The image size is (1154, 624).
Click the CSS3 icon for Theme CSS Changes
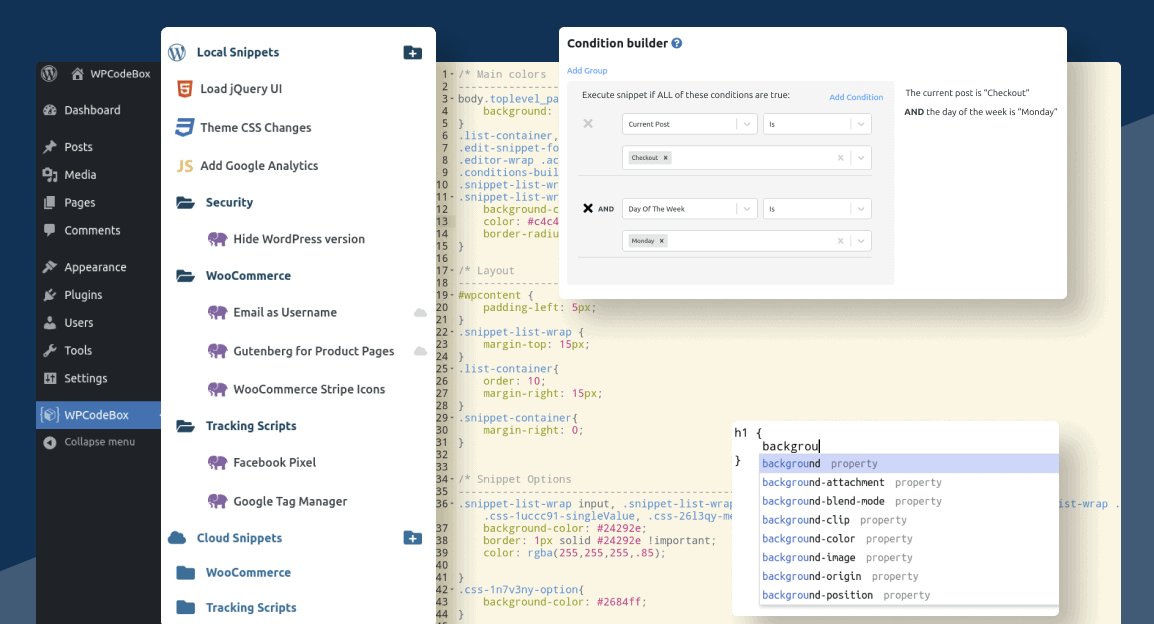pos(185,127)
